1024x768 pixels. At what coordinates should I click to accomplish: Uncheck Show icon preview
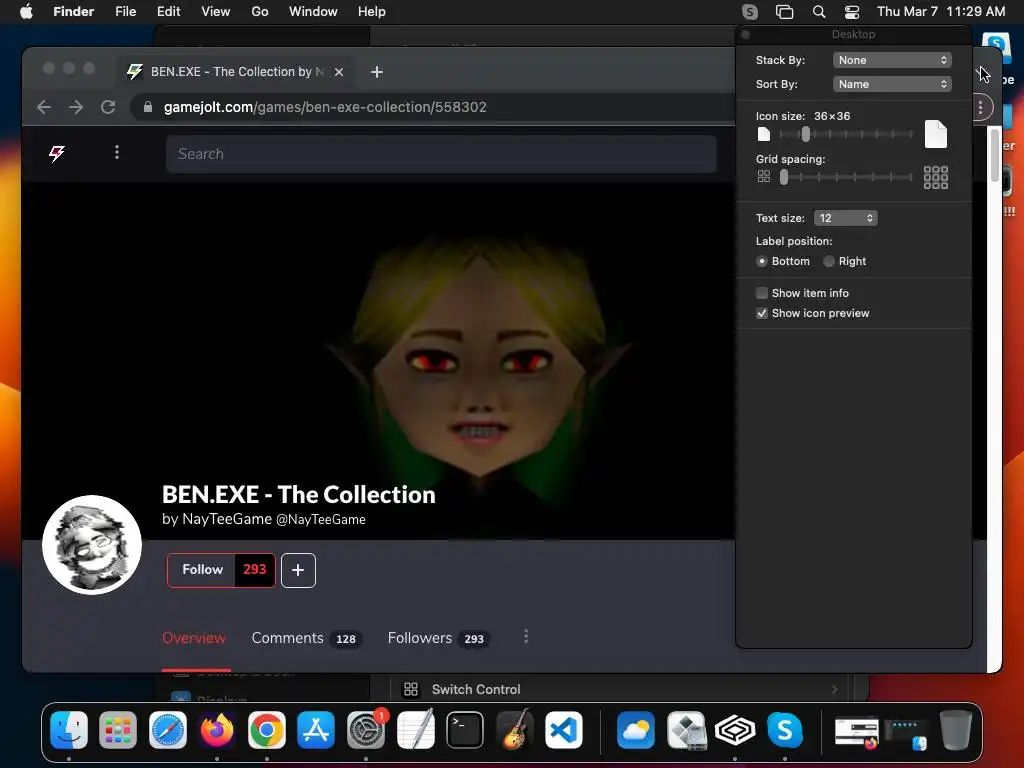click(x=761, y=313)
